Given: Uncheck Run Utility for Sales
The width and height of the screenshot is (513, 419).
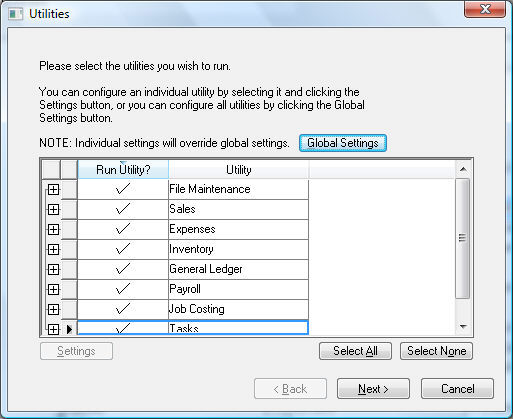Looking at the screenshot, I should tap(123, 209).
